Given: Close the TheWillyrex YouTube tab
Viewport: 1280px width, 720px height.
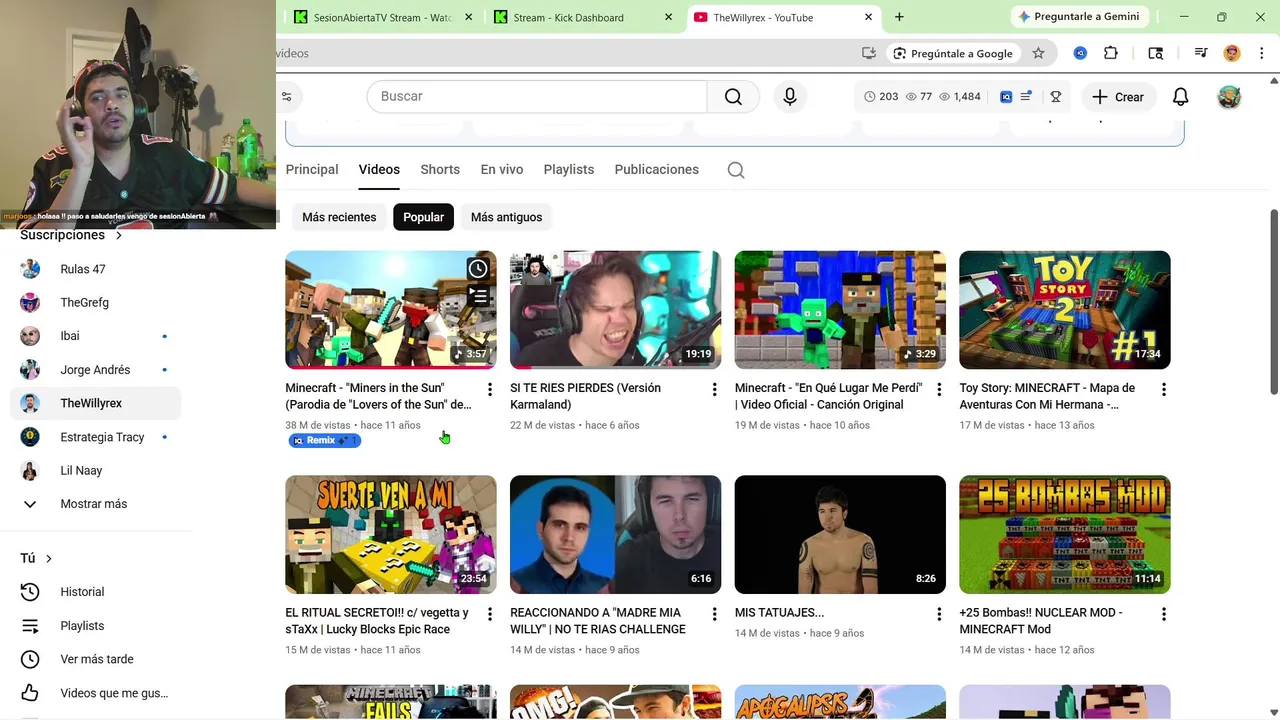Looking at the screenshot, I should pyautogui.click(x=868, y=17).
